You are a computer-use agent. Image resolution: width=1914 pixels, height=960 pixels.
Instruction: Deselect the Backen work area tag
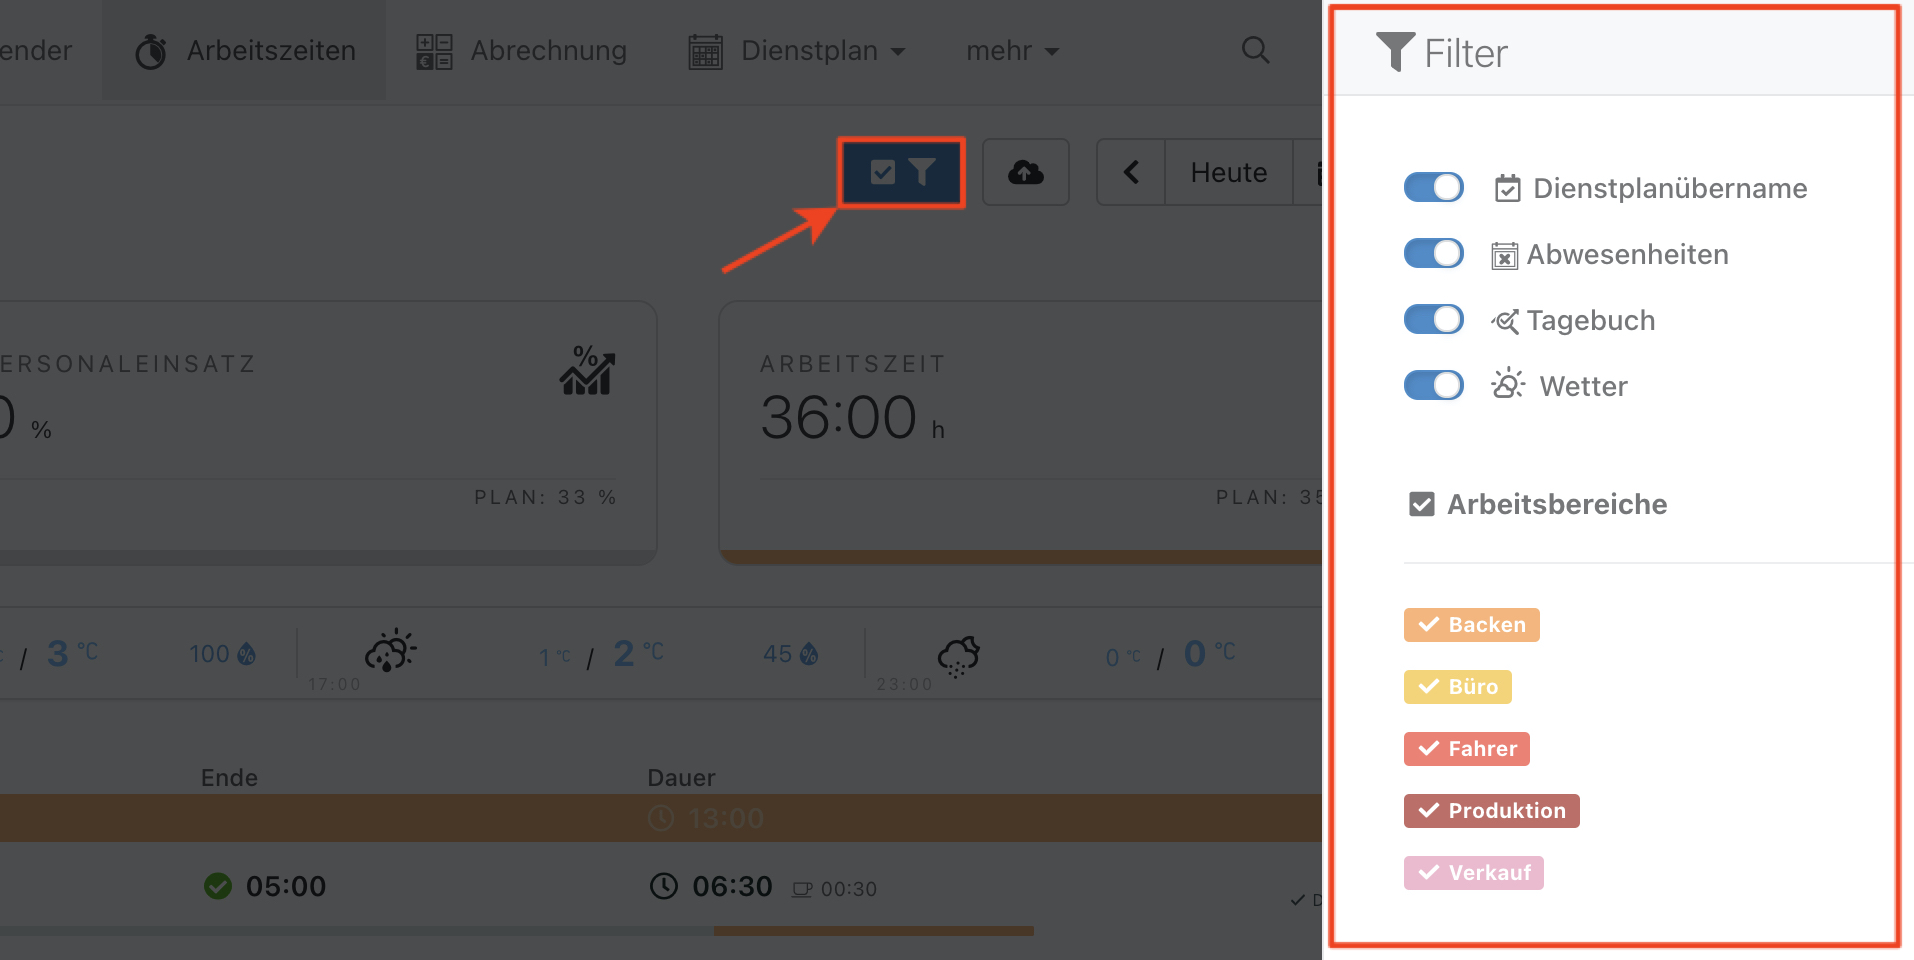1471,625
